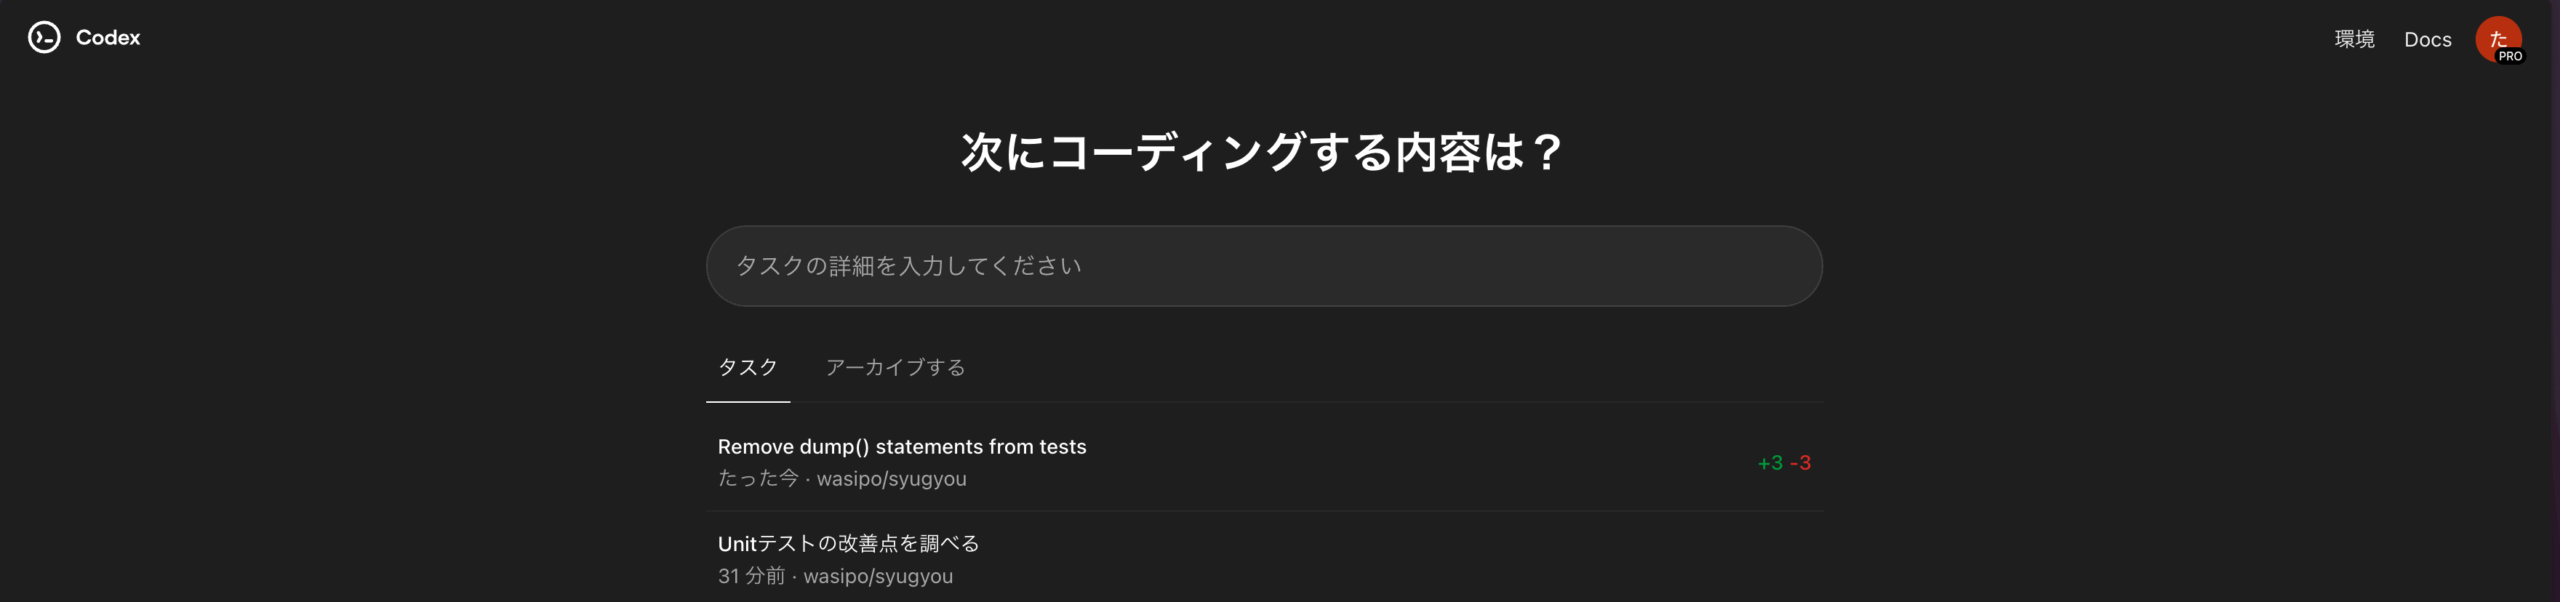
Task: Select the タスク tab
Action: pyautogui.click(x=748, y=367)
